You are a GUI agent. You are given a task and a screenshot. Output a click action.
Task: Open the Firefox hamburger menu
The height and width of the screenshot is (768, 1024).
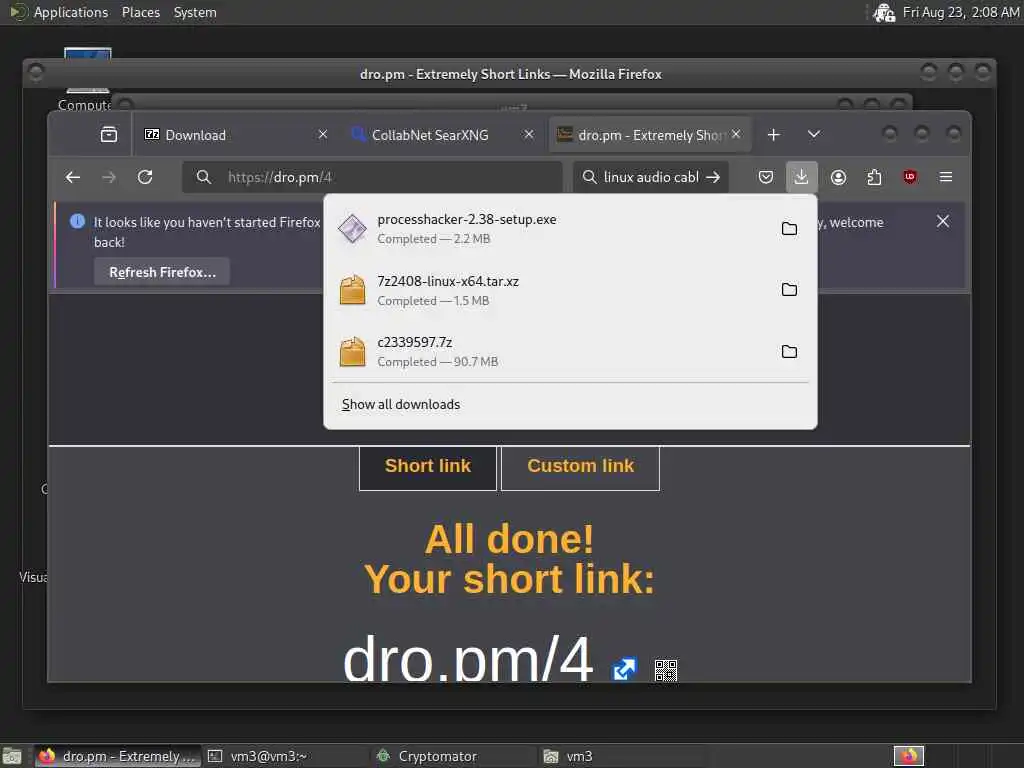[x=946, y=177]
